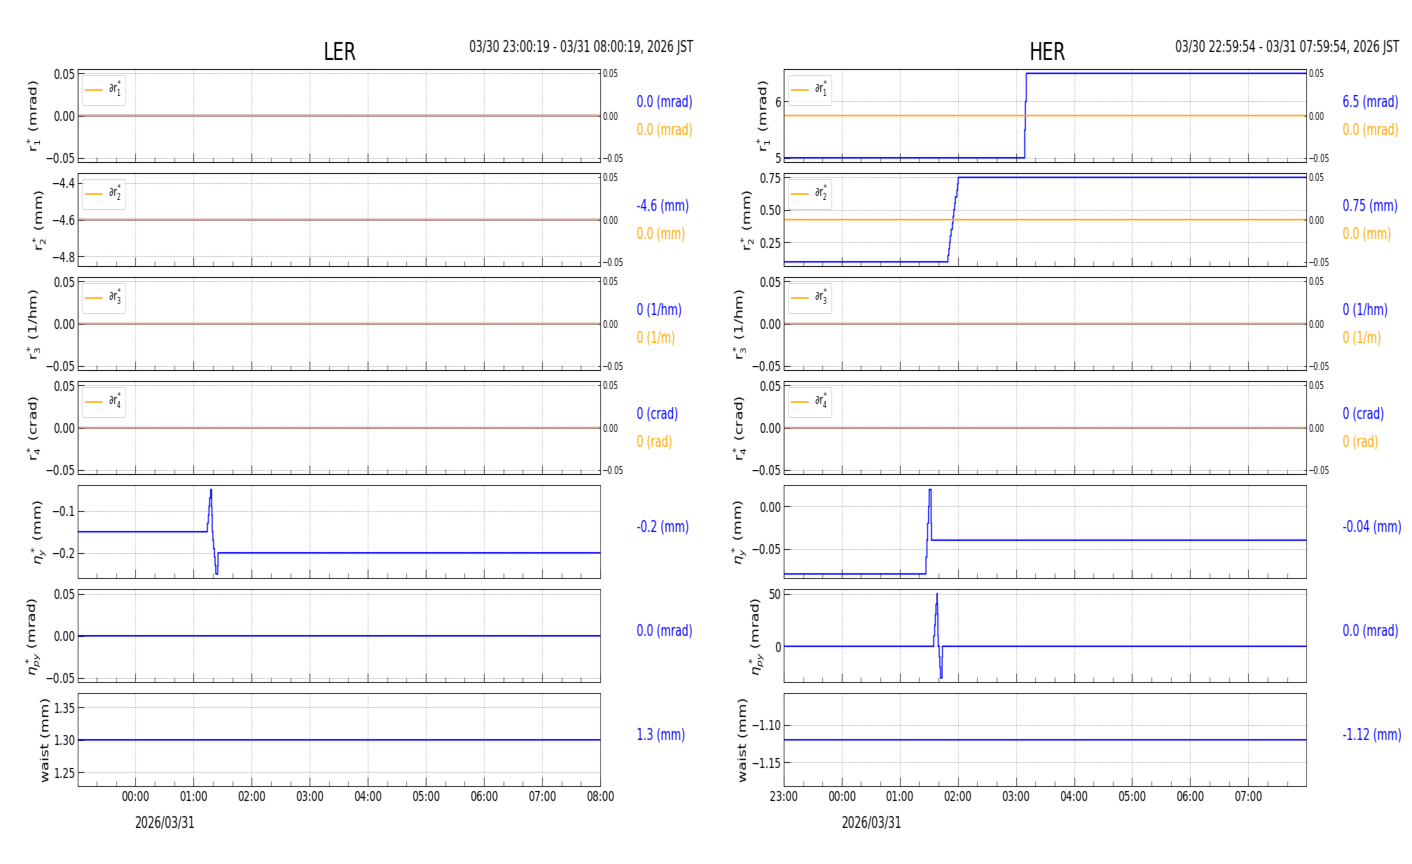Select the HER blue 0 (1/hm) value

[1365, 310]
